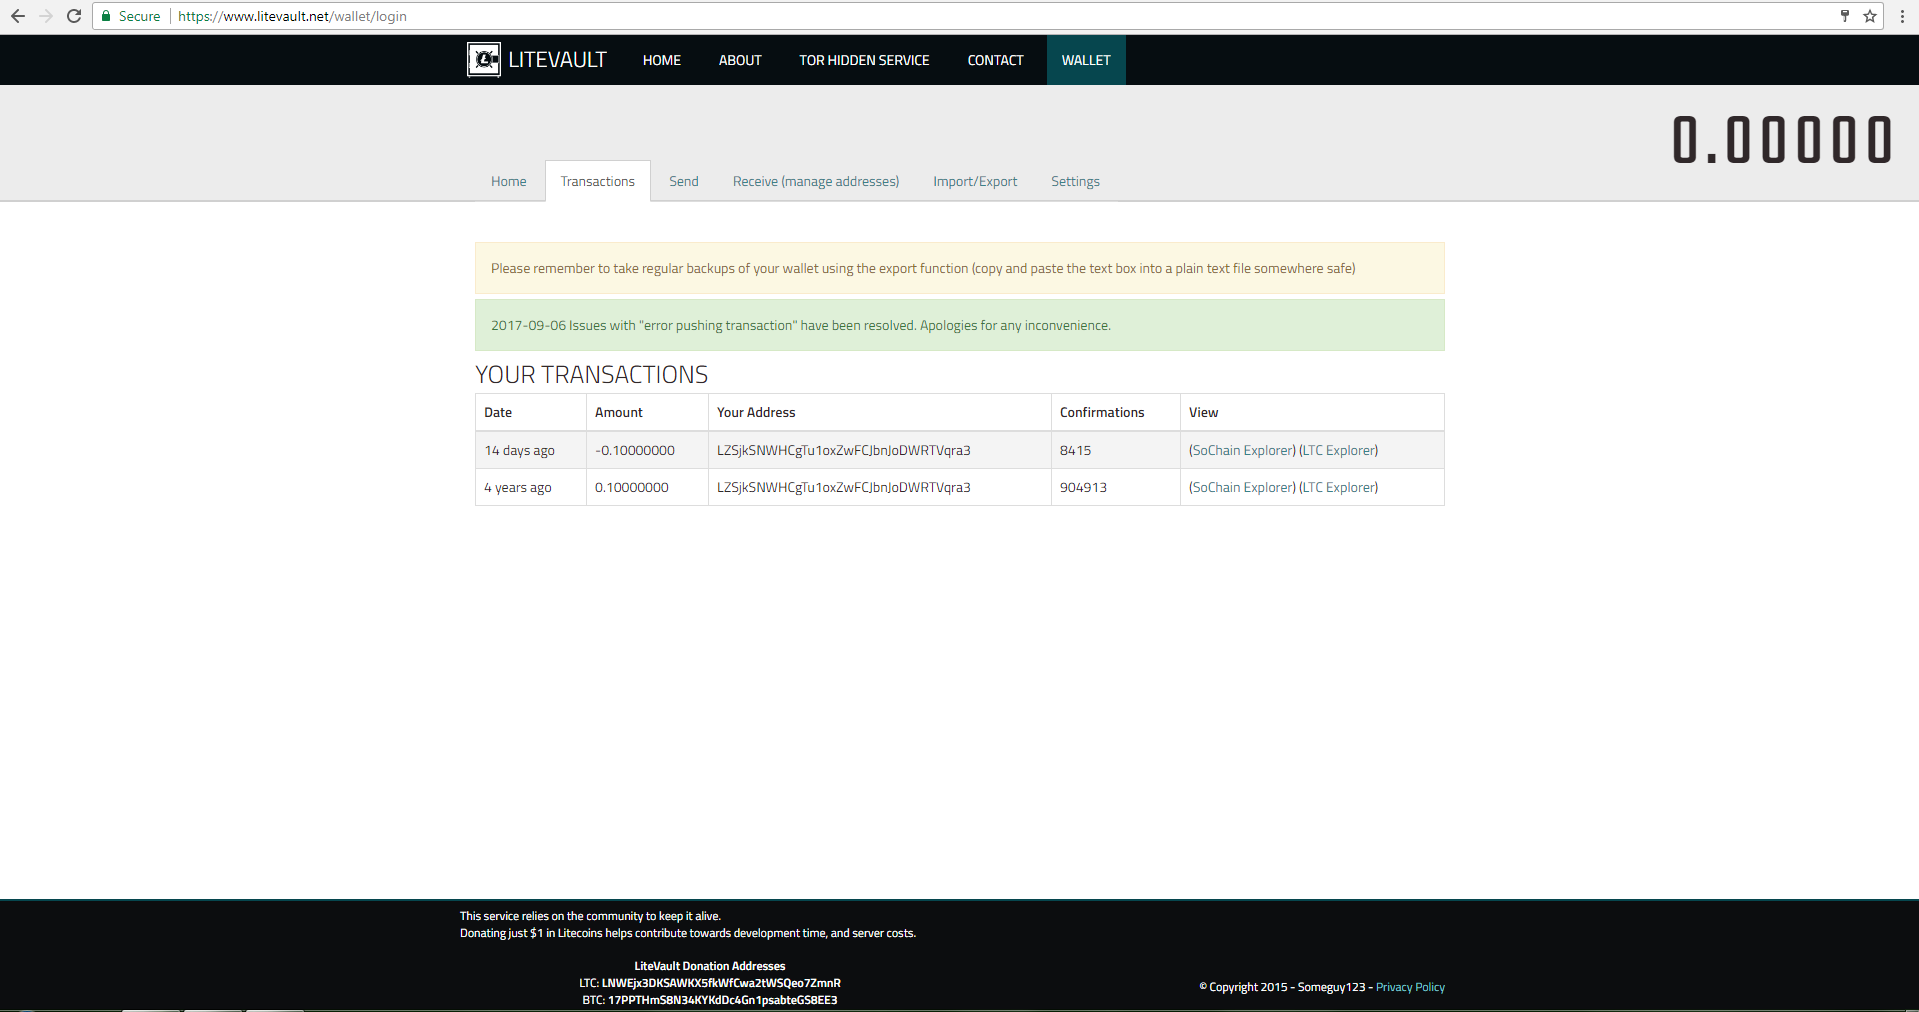Click the LITEVAULT brand name
Viewport: 1919px width, 1012px height.
557,60
